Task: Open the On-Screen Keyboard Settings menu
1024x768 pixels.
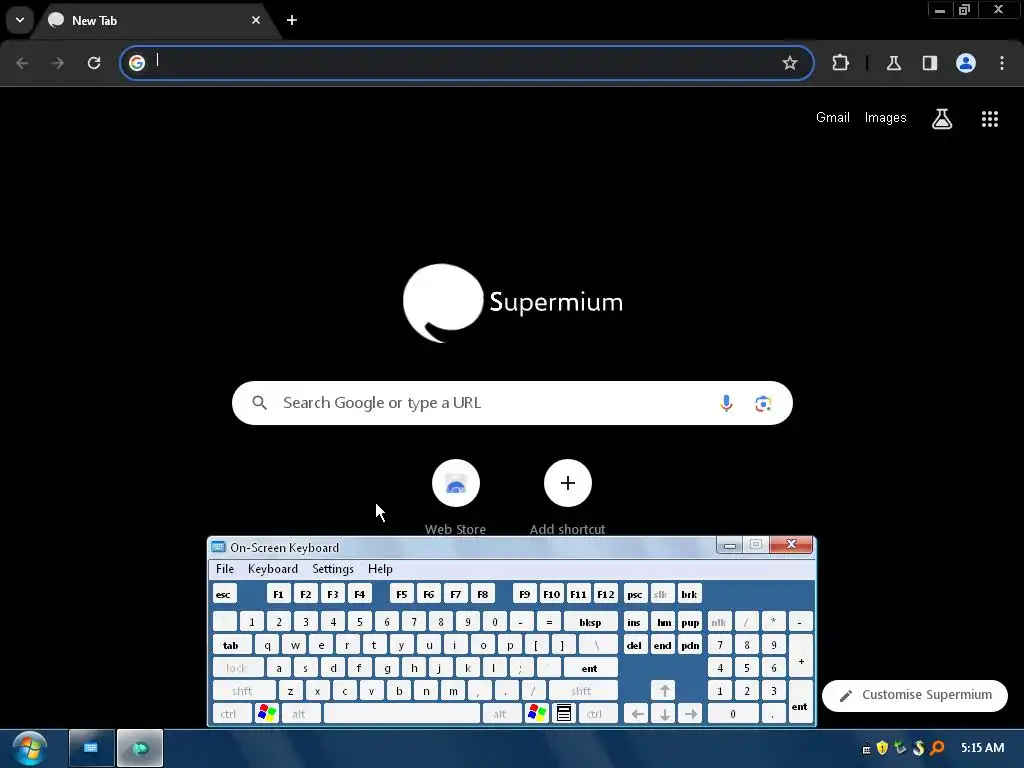Action: [332, 569]
